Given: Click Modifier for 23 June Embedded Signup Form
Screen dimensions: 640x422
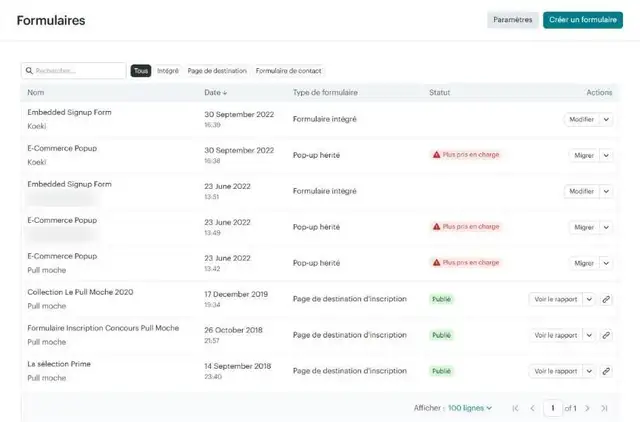Looking at the screenshot, I should [582, 191].
